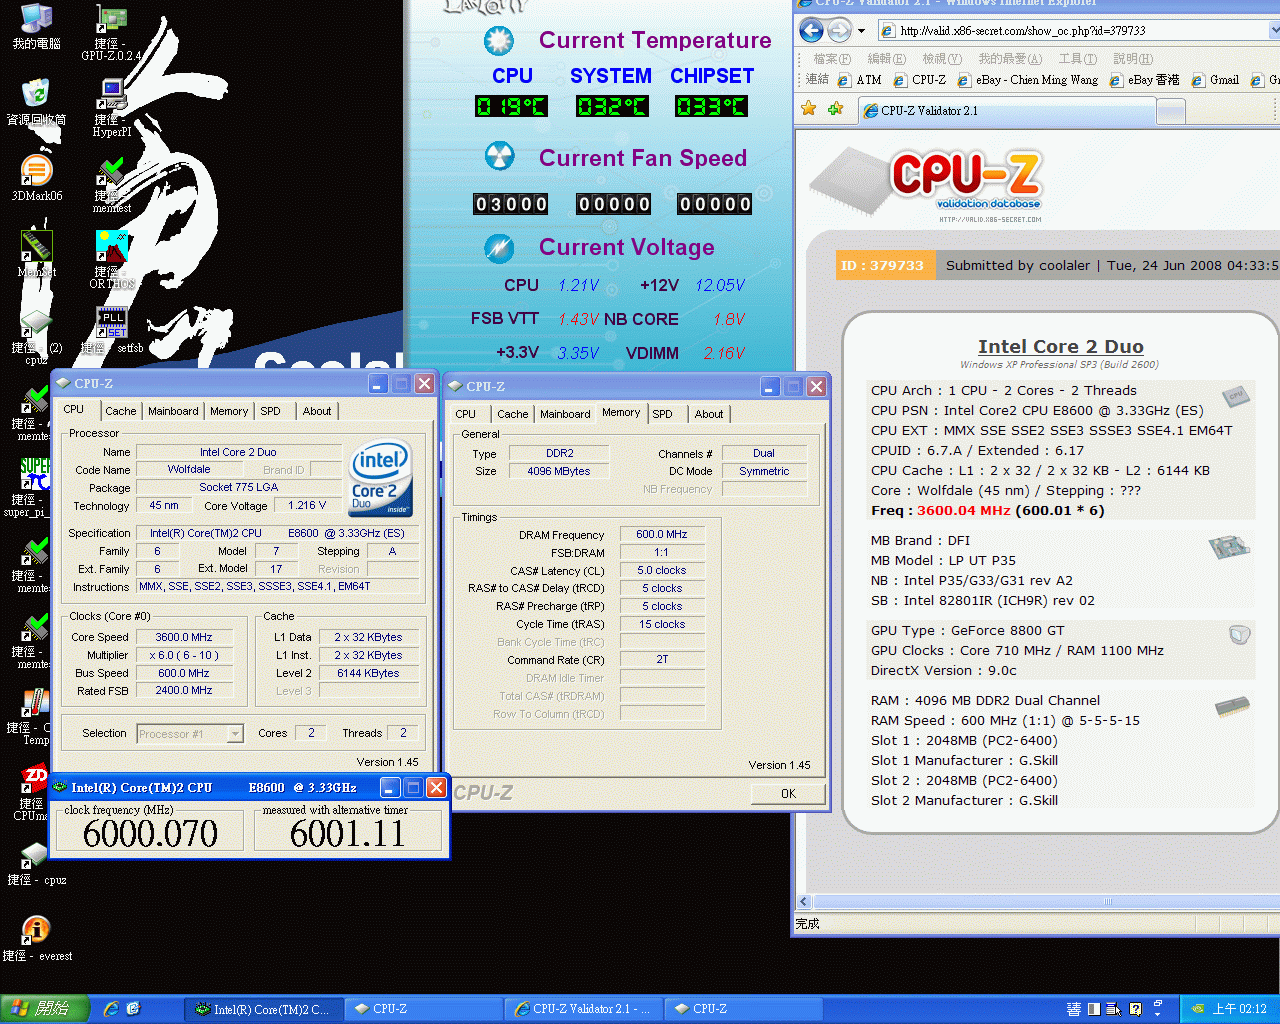
Task: Open the recent pages dropdown beside forward button
Action: [861, 31]
